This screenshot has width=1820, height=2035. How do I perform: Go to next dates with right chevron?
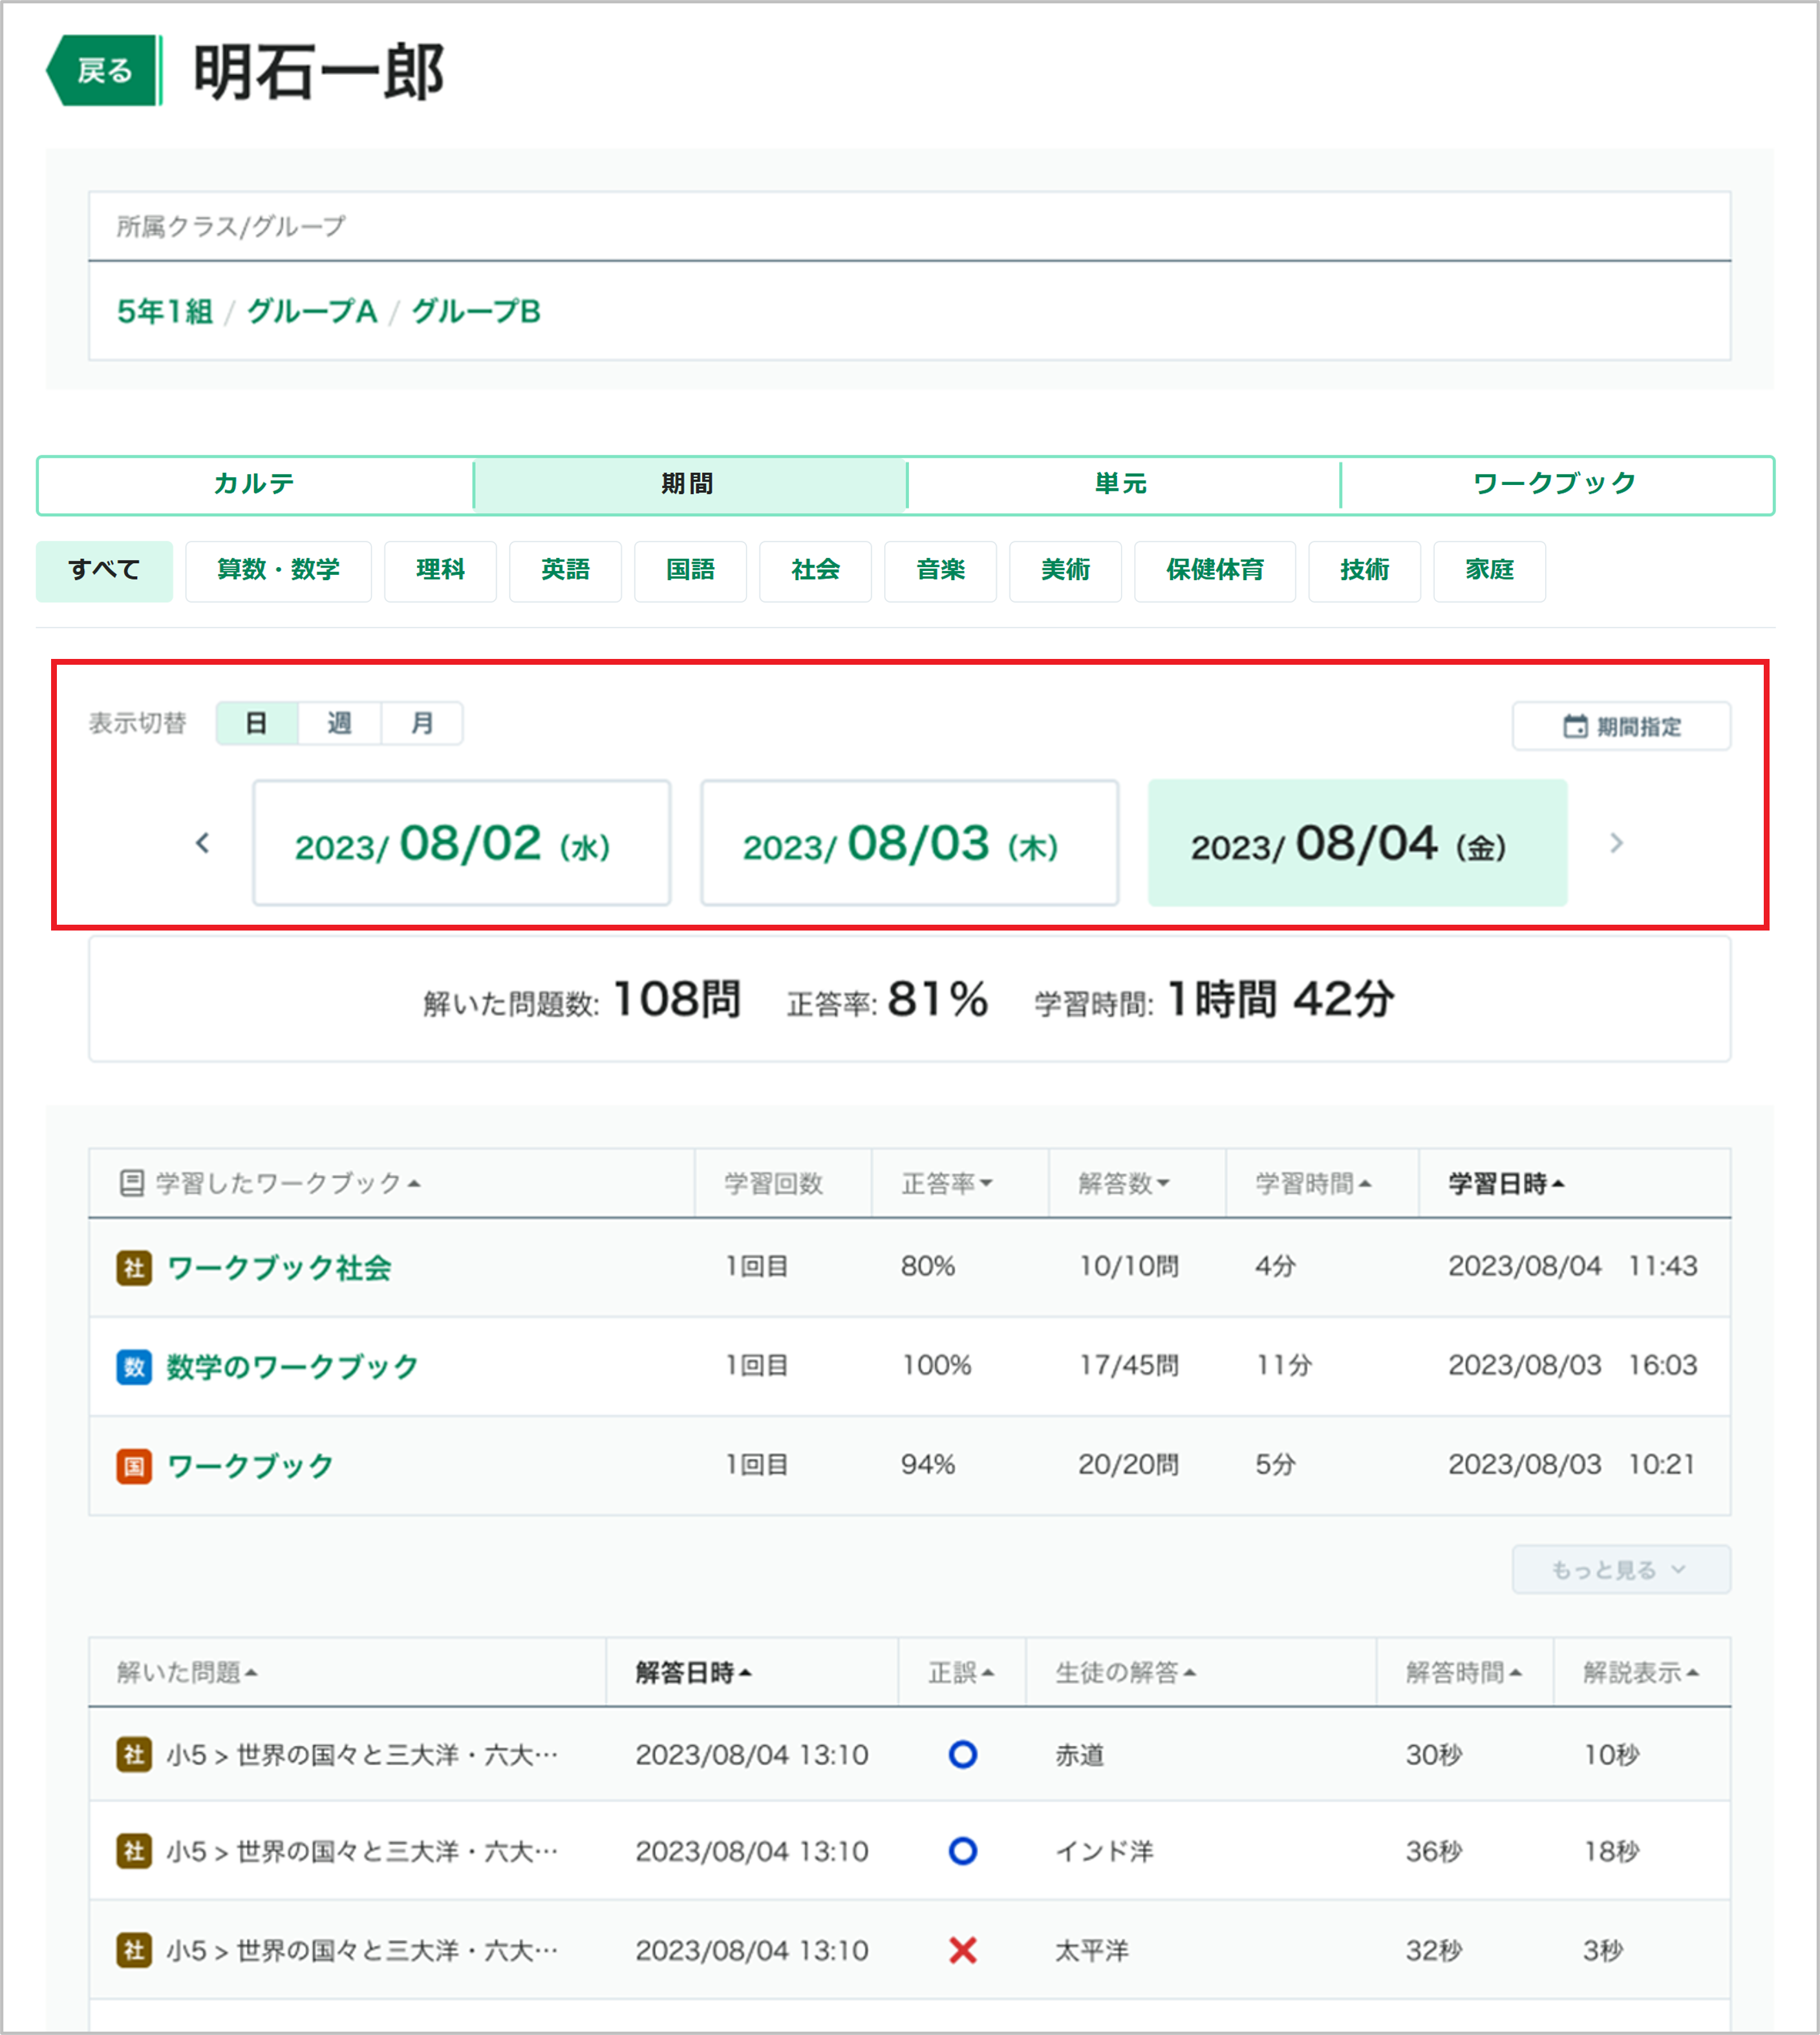pyautogui.click(x=1616, y=843)
